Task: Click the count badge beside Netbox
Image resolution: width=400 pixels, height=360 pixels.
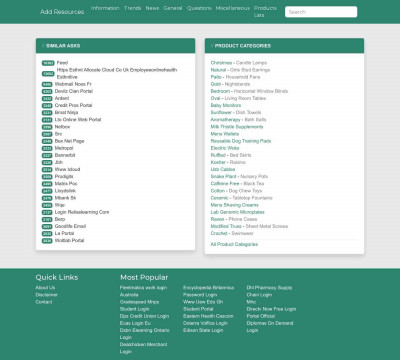Action: (x=47, y=127)
